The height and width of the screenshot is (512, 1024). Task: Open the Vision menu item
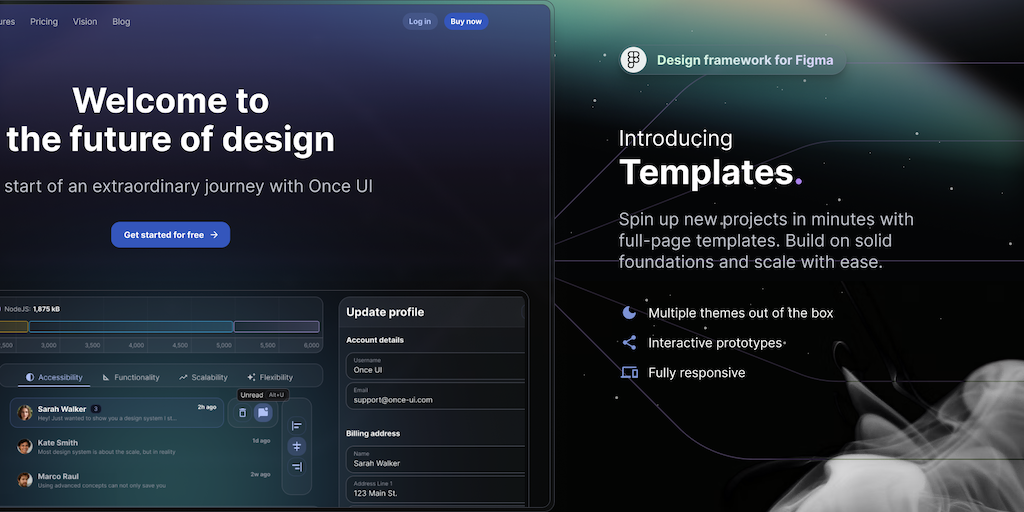[x=85, y=22]
